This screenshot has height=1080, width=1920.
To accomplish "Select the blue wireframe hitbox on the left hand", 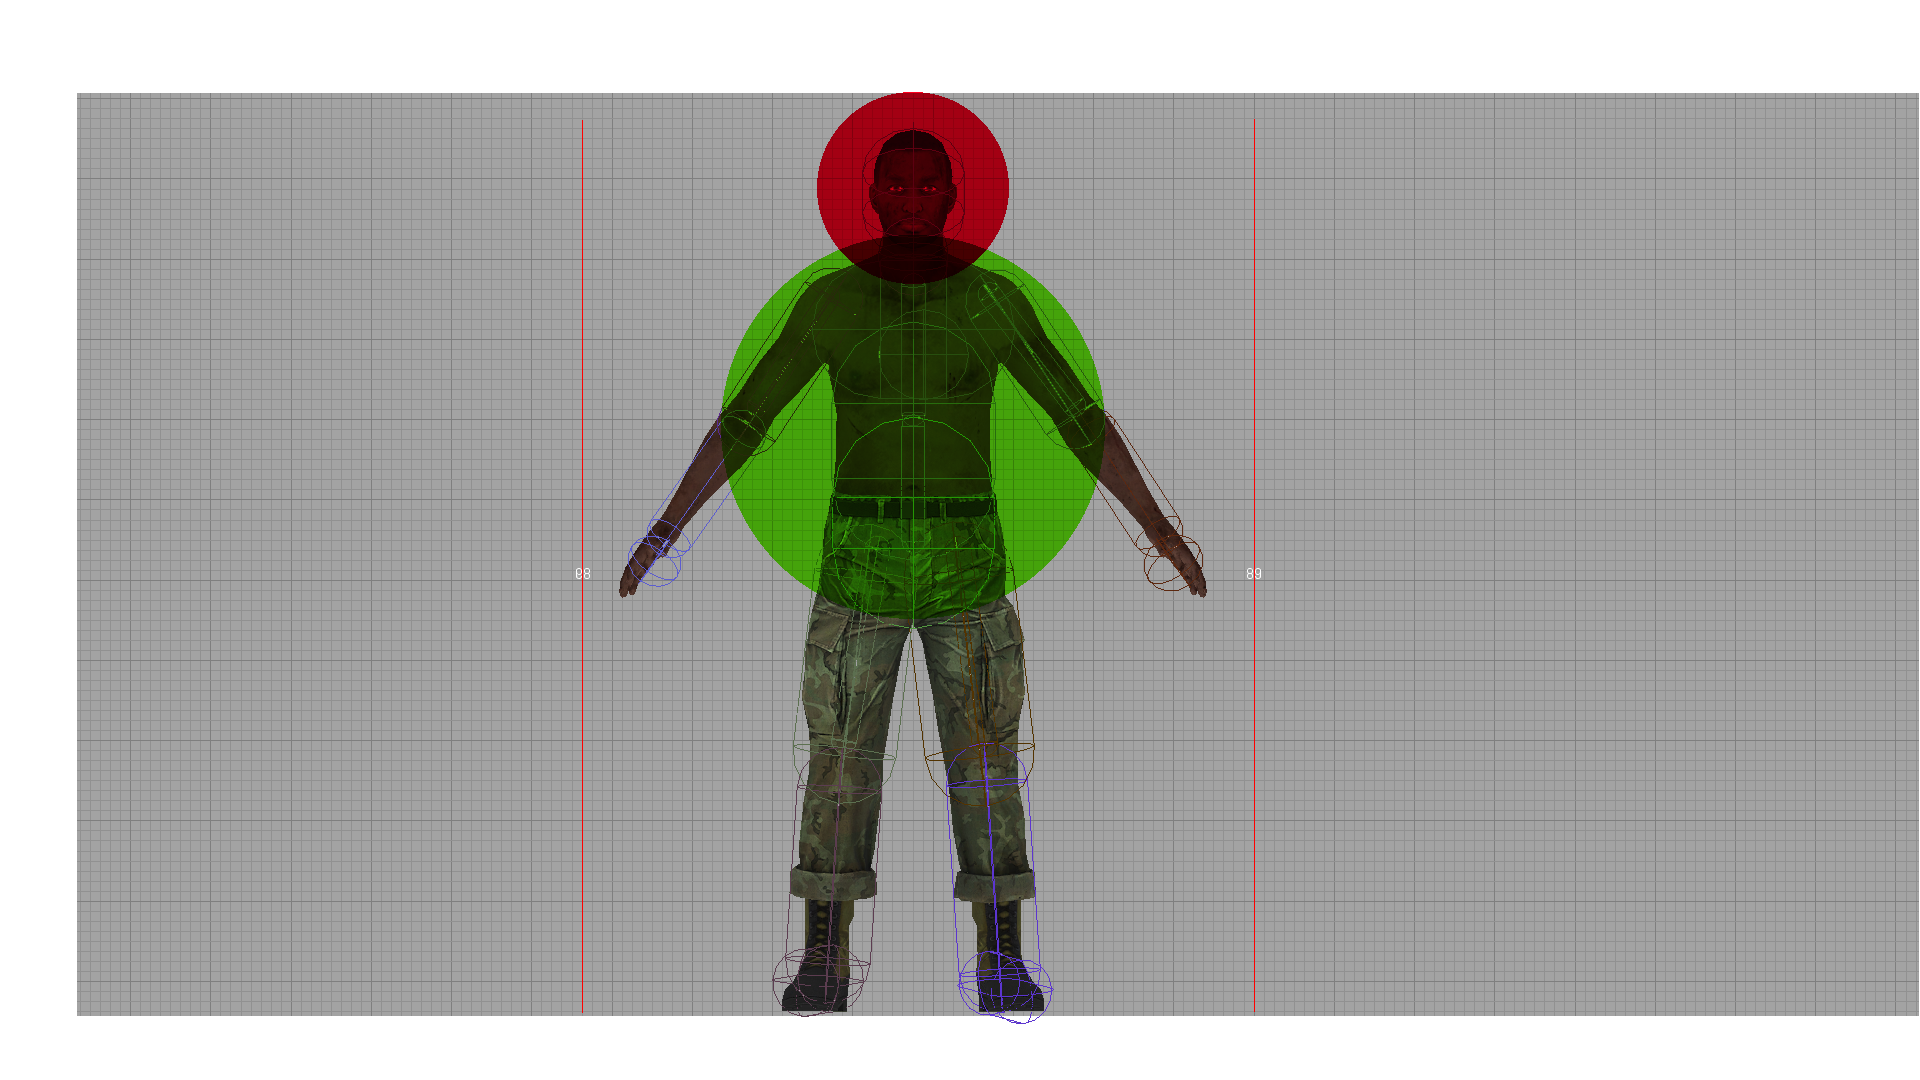I will 655,560.
